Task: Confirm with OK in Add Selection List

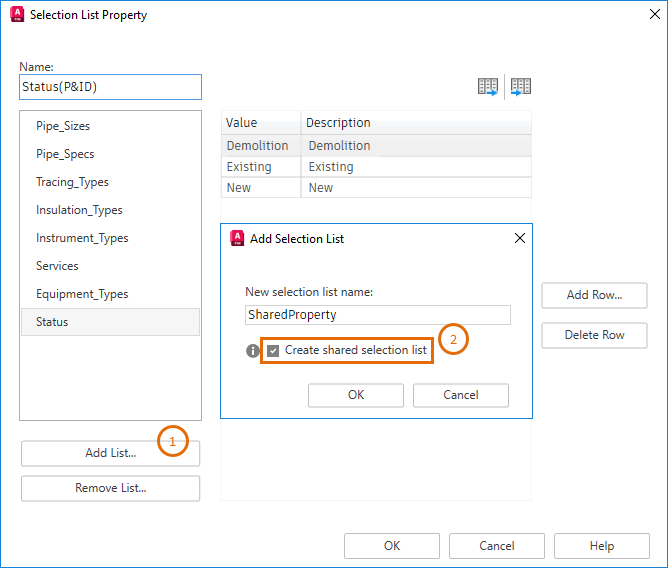Action: tap(356, 395)
